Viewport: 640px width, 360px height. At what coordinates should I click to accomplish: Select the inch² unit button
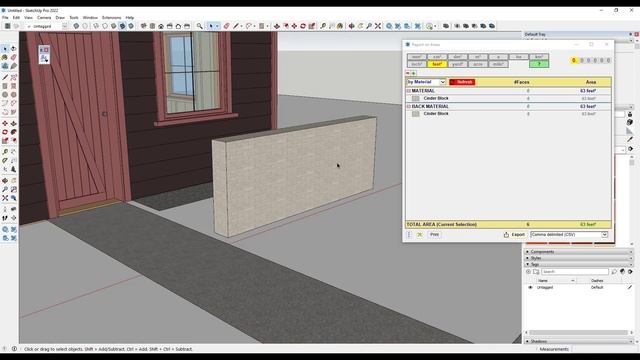[x=416, y=64]
